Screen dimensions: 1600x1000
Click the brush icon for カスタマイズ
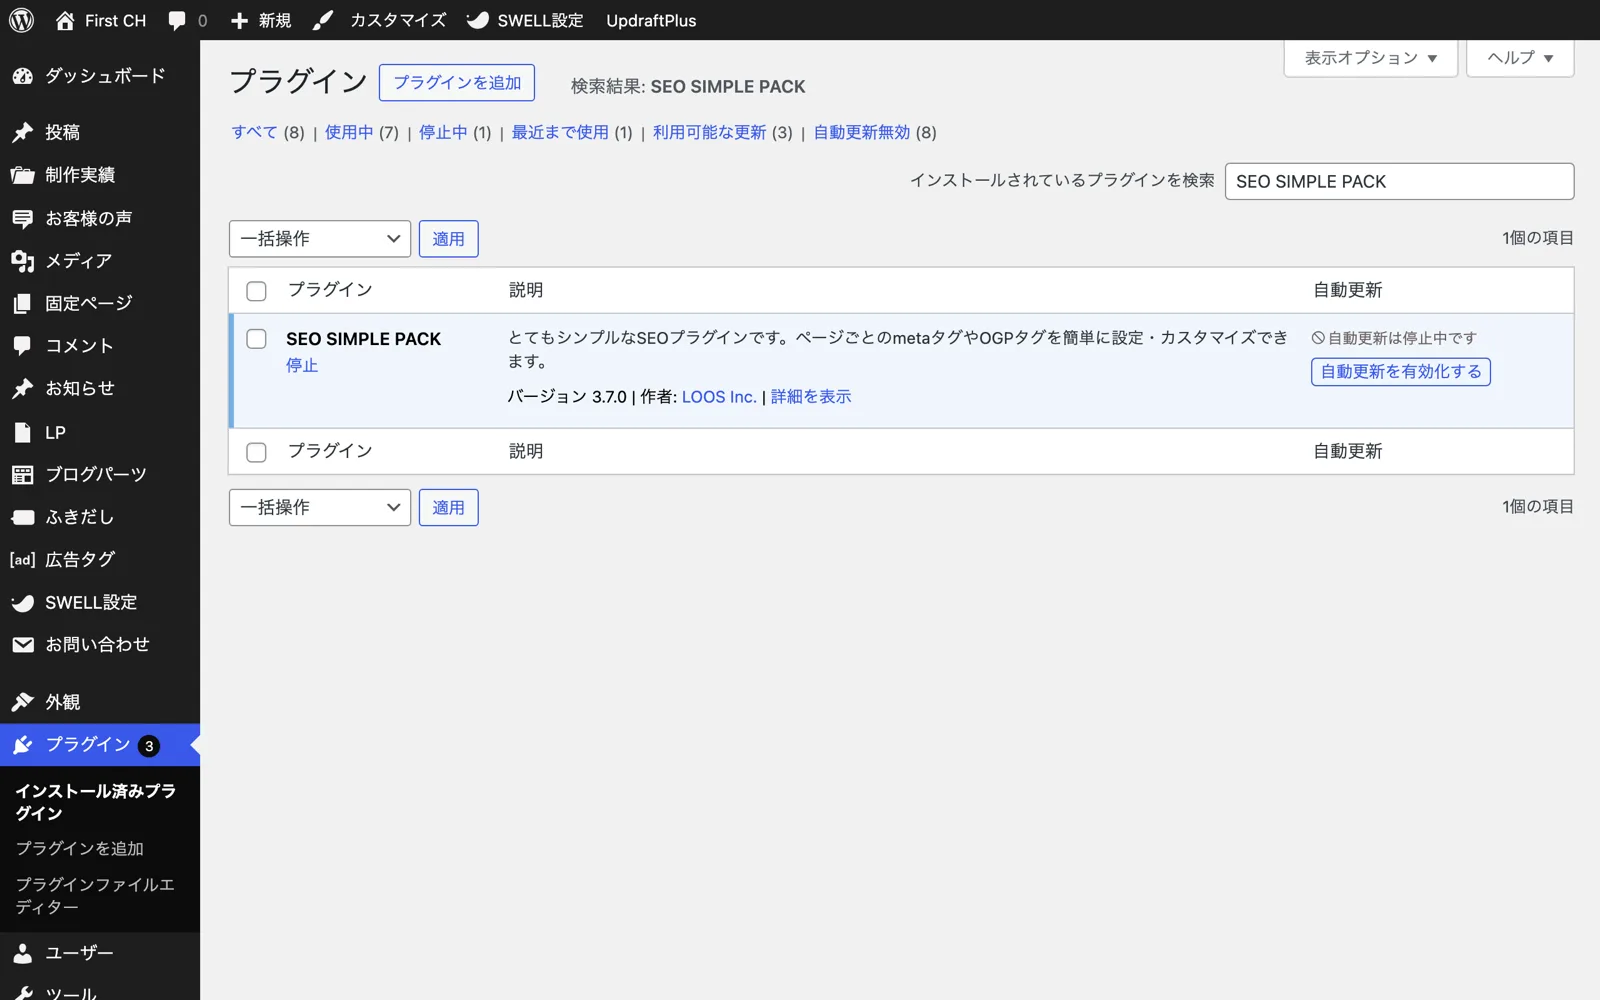point(323,20)
